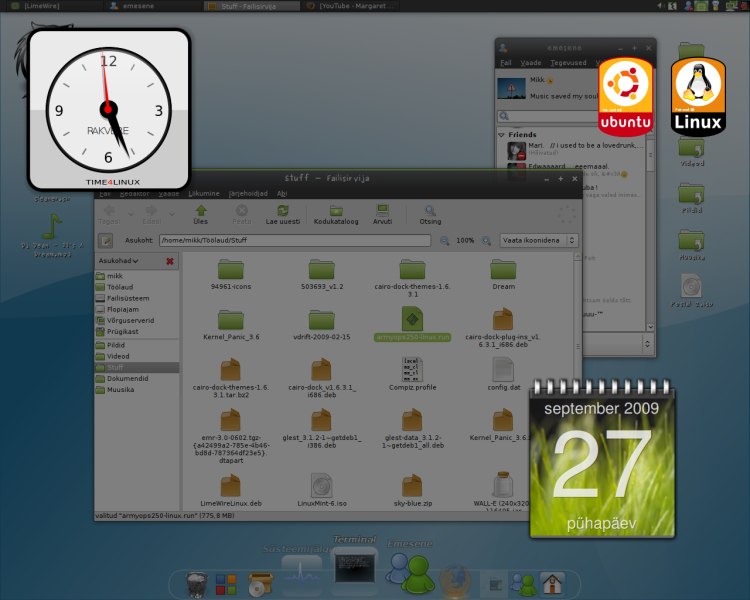The image size is (750, 600).
Task: Open Tegevused menu in emesene
Action: click(x=568, y=63)
